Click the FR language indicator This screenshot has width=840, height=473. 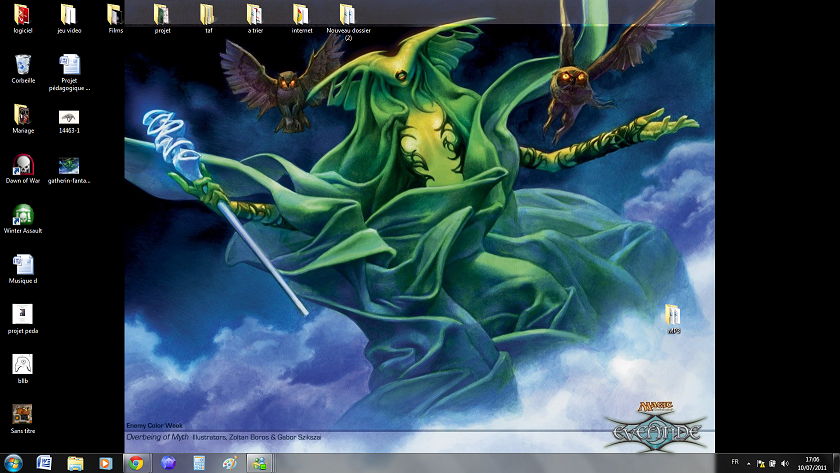pos(735,462)
